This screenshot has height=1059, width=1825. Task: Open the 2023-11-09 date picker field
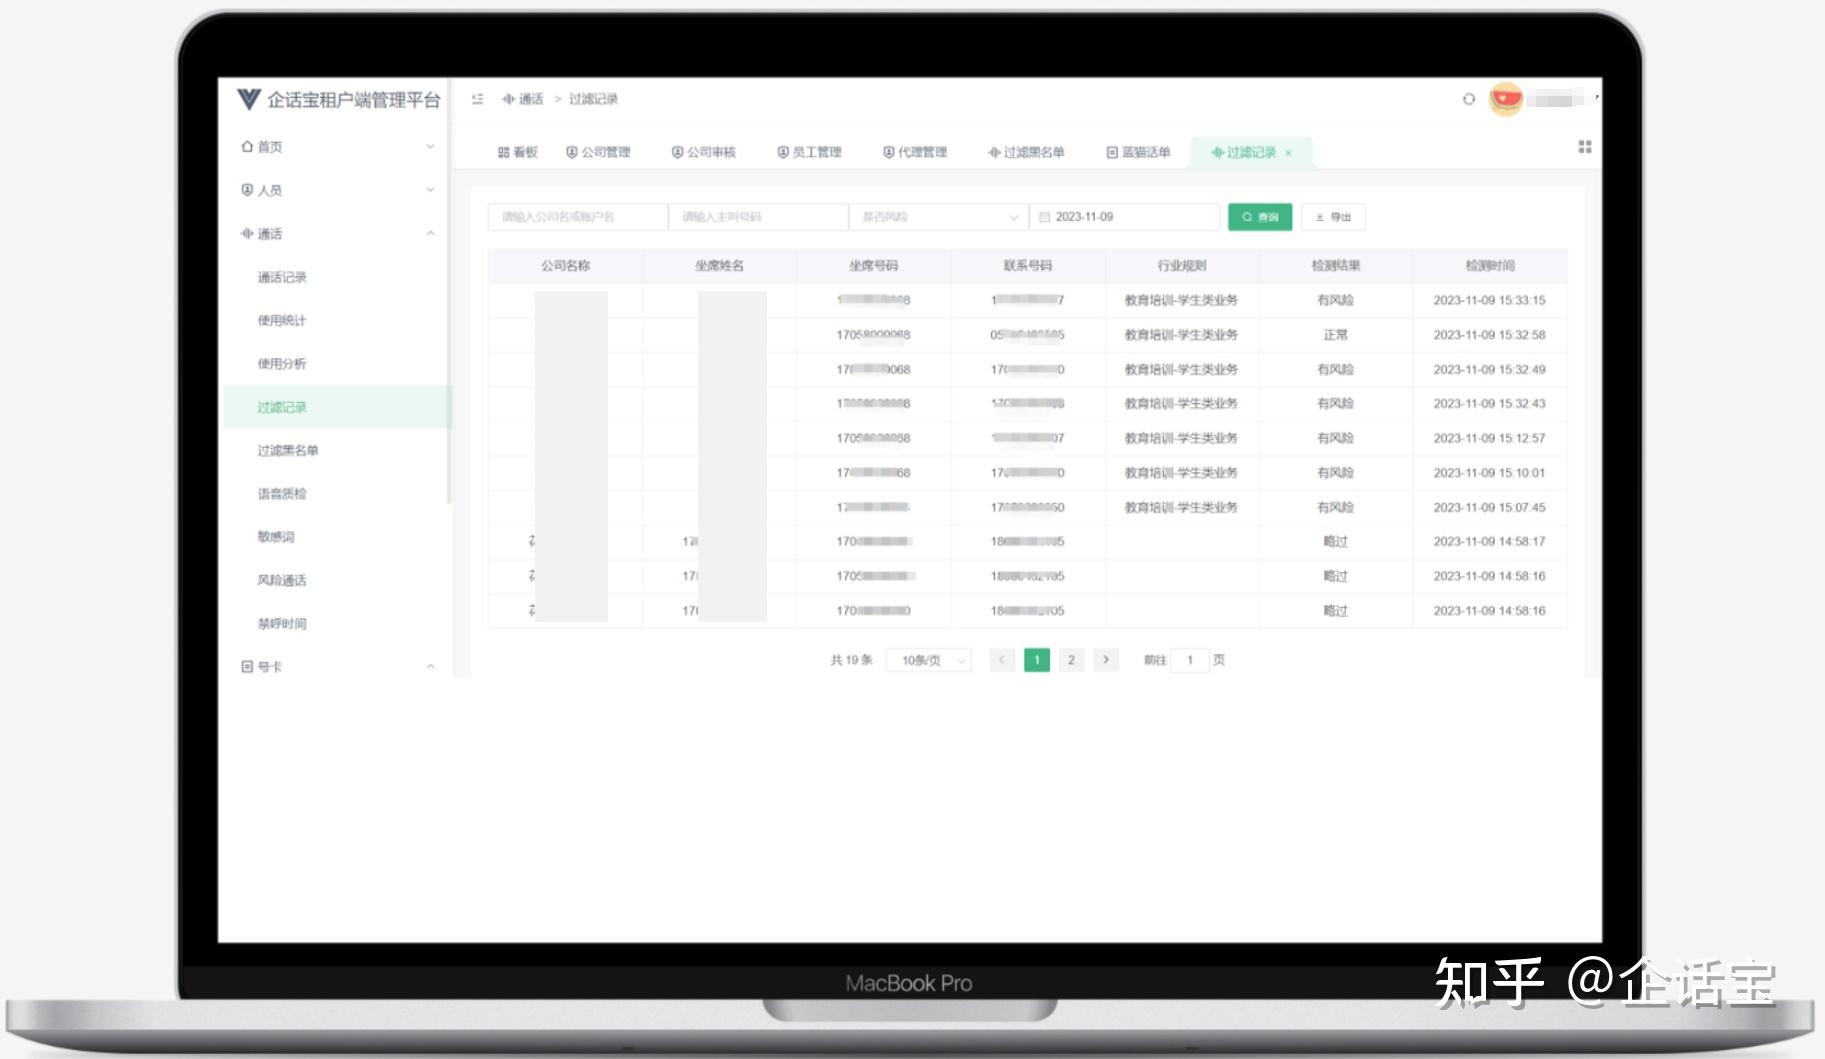point(1124,217)
